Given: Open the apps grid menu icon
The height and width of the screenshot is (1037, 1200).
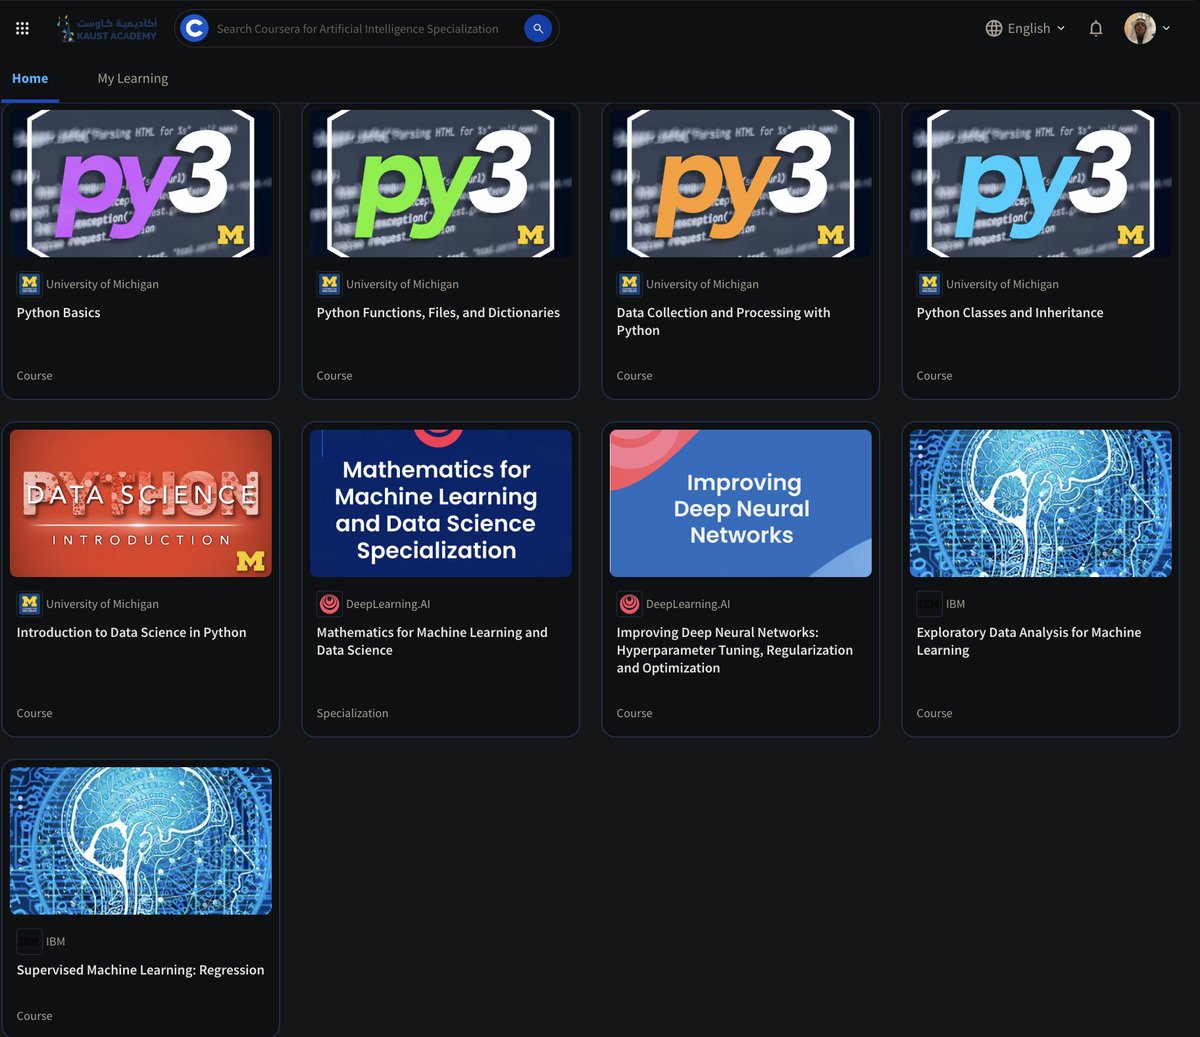Looking at the screenshot, I should [22, 28].
